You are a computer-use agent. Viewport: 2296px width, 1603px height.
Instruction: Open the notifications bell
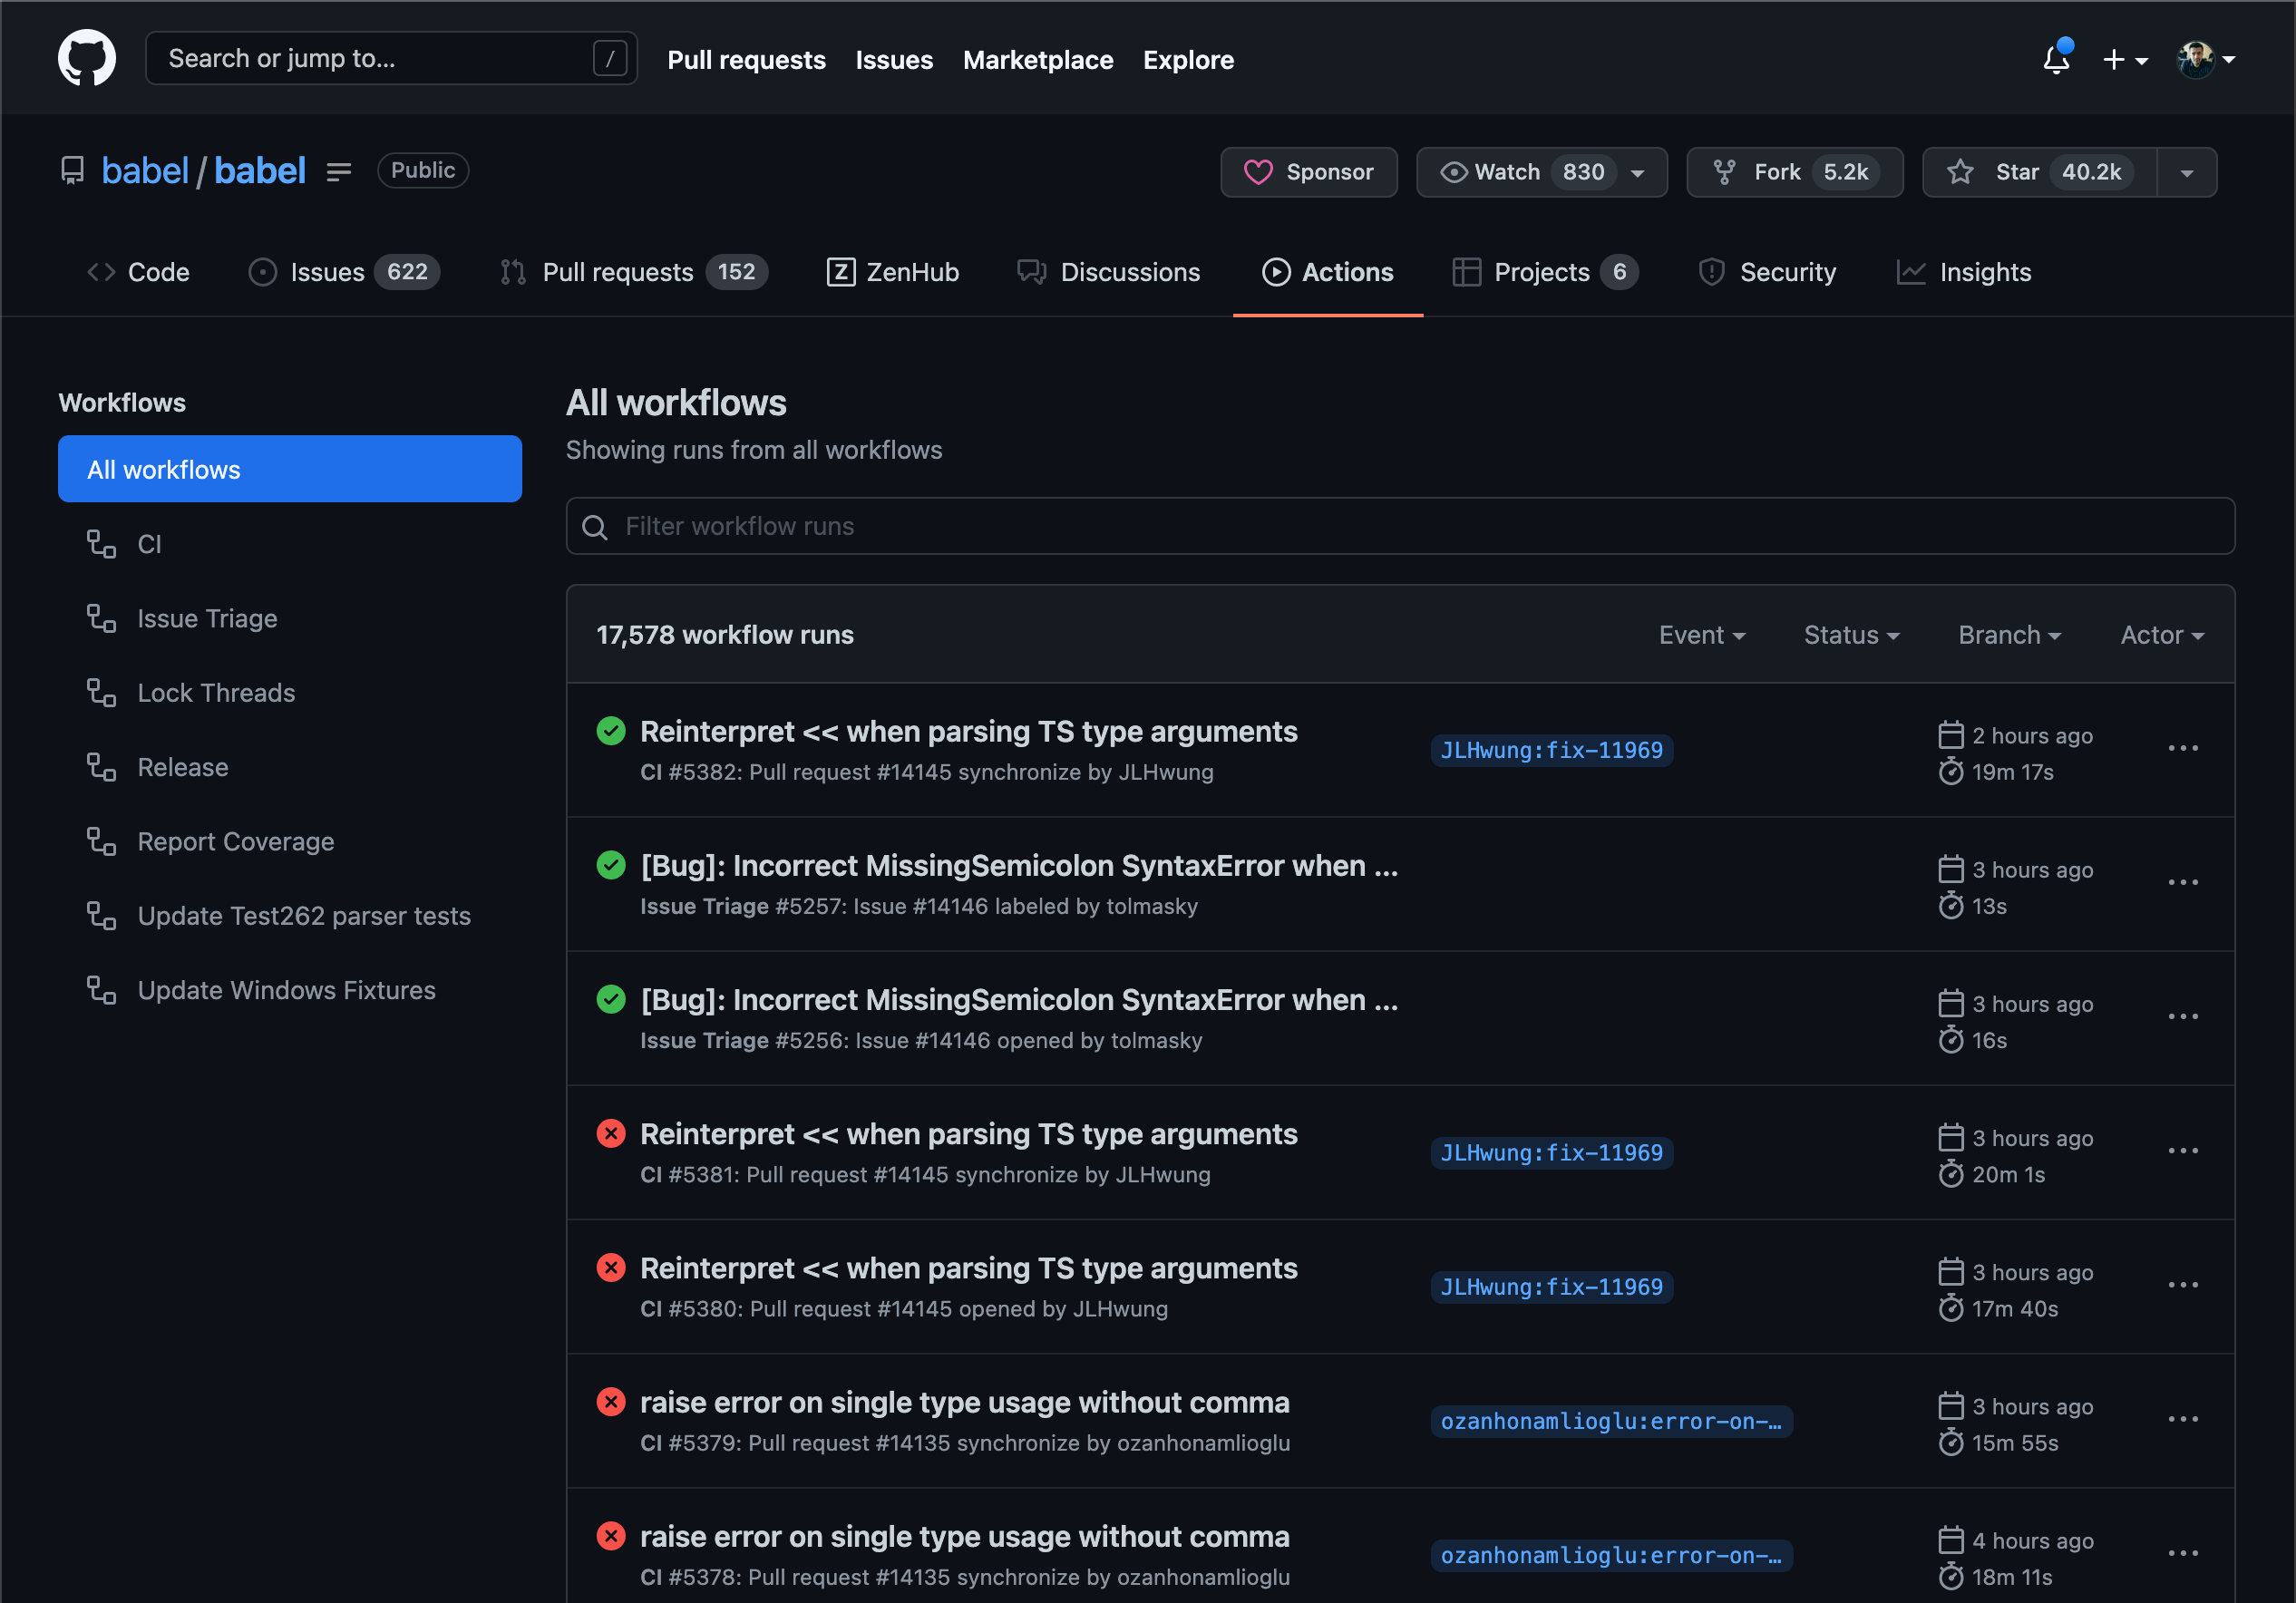[x=2056, y=59]
